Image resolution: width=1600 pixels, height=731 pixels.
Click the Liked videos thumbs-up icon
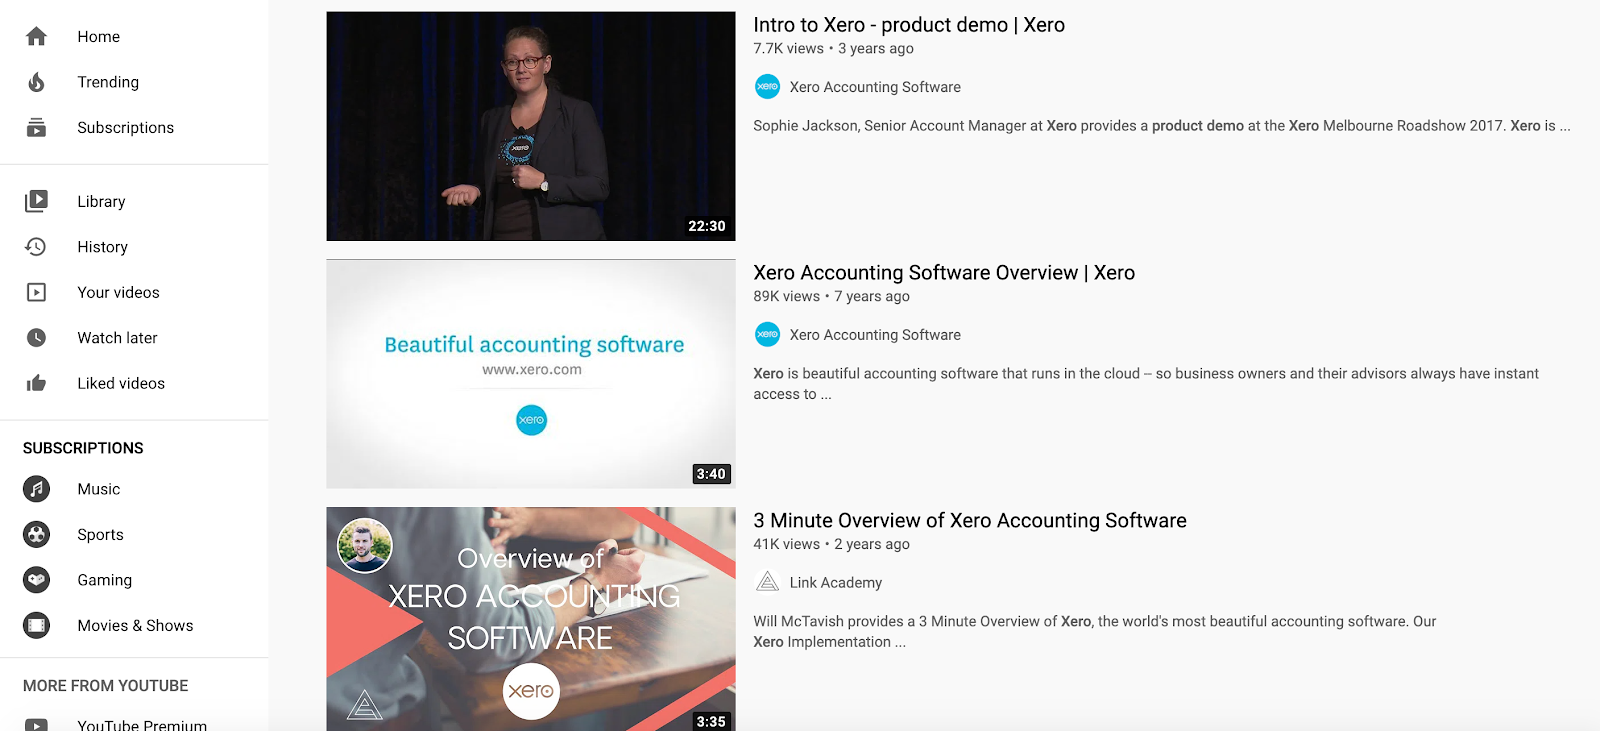36,383
